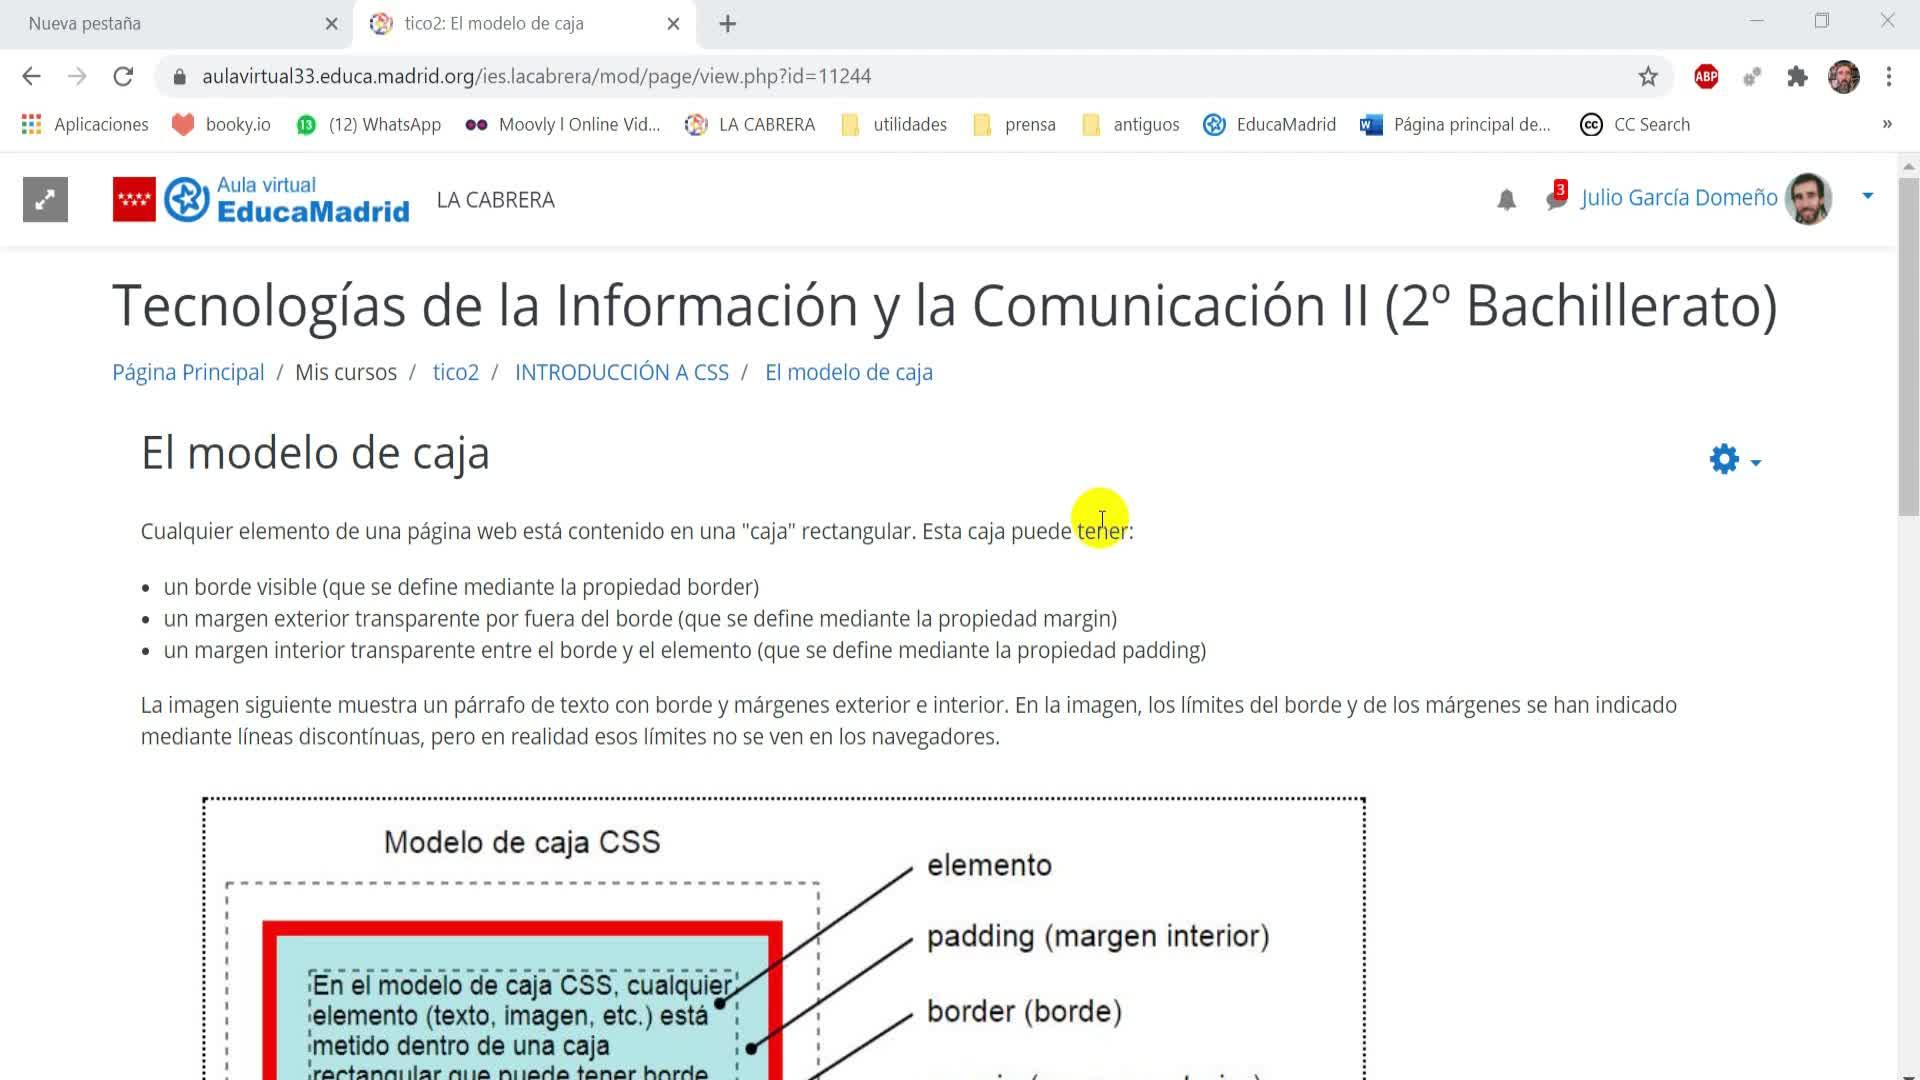Go to Página Principal breadcrumb link
1920x1080 pixels.
188,372
